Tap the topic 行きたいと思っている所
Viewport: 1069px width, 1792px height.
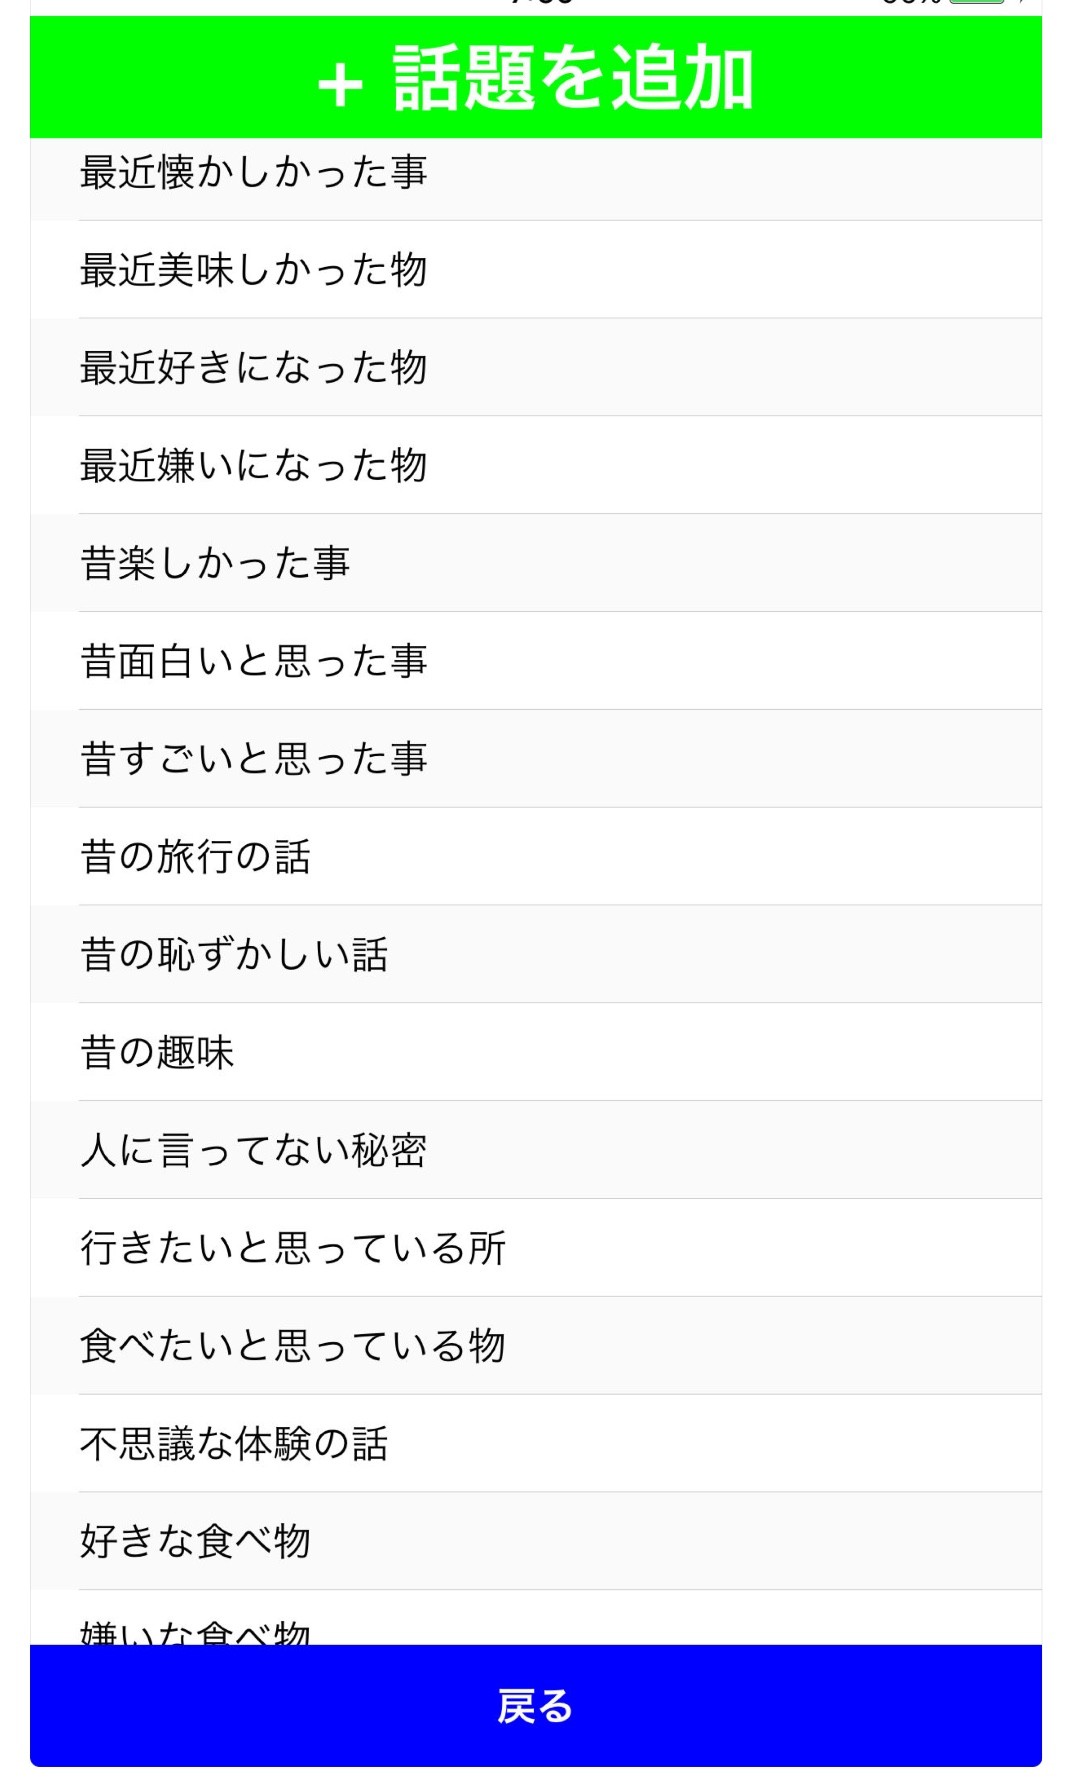(x=293, y=1248)
